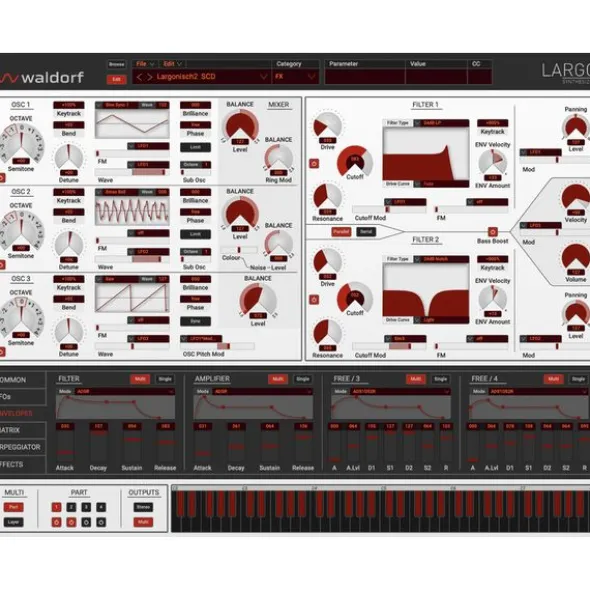
Task: Click the OSC 1 Level balance knob
Action: [240, 127]
